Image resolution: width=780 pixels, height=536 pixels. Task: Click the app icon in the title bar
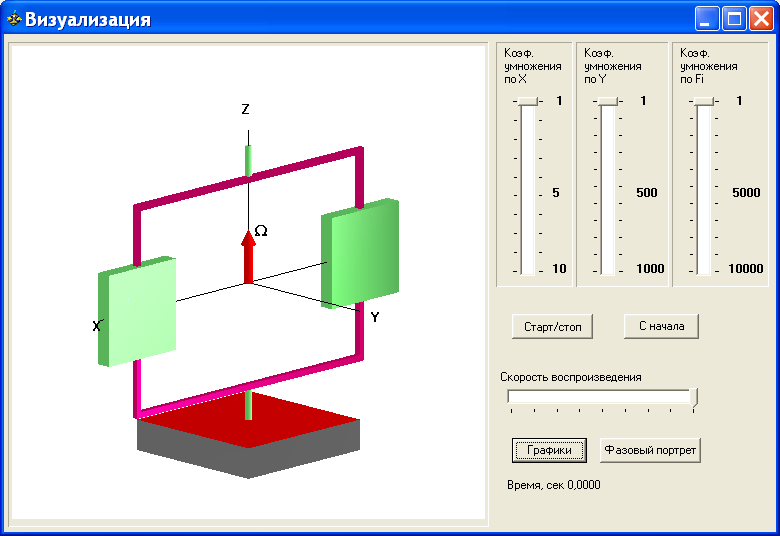click(x=14, y=19)
